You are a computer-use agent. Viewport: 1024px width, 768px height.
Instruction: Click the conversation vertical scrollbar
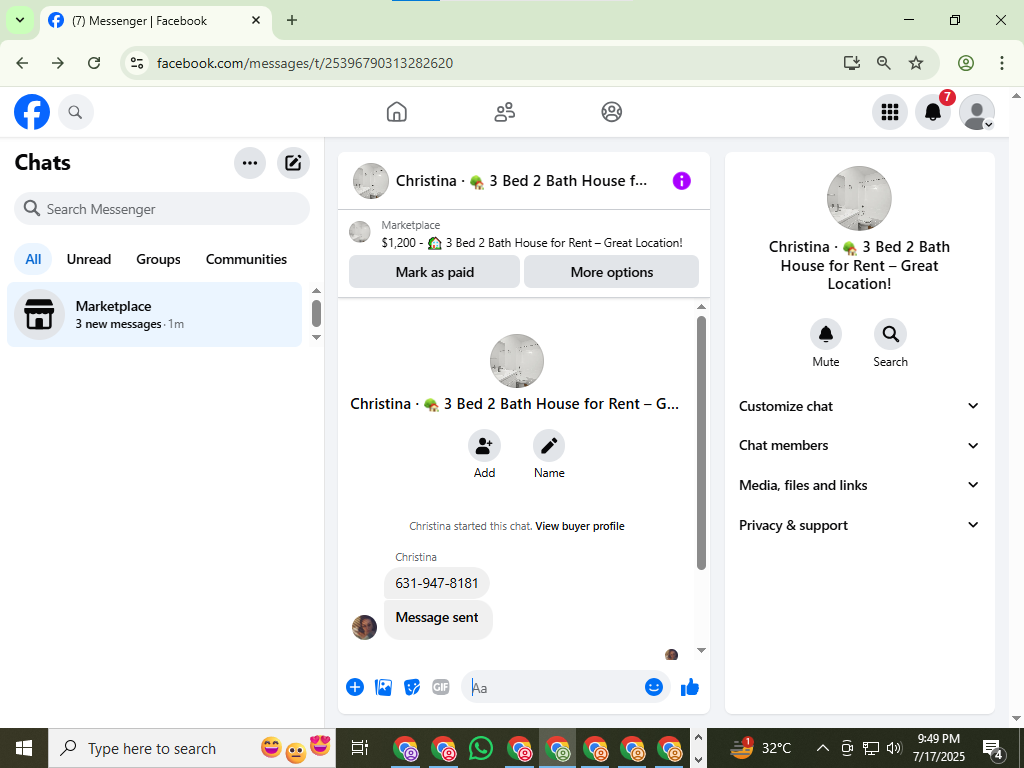click(x=701, y=443)
